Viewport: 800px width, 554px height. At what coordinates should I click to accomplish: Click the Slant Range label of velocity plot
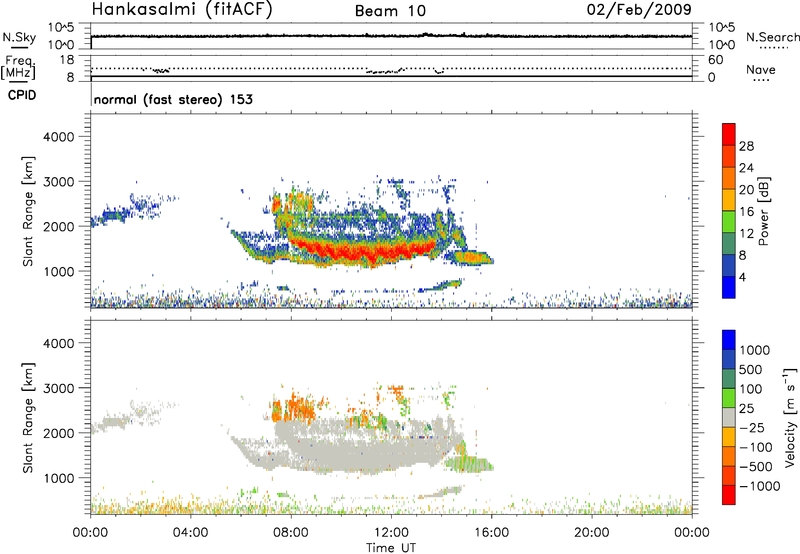pos(28,417)
